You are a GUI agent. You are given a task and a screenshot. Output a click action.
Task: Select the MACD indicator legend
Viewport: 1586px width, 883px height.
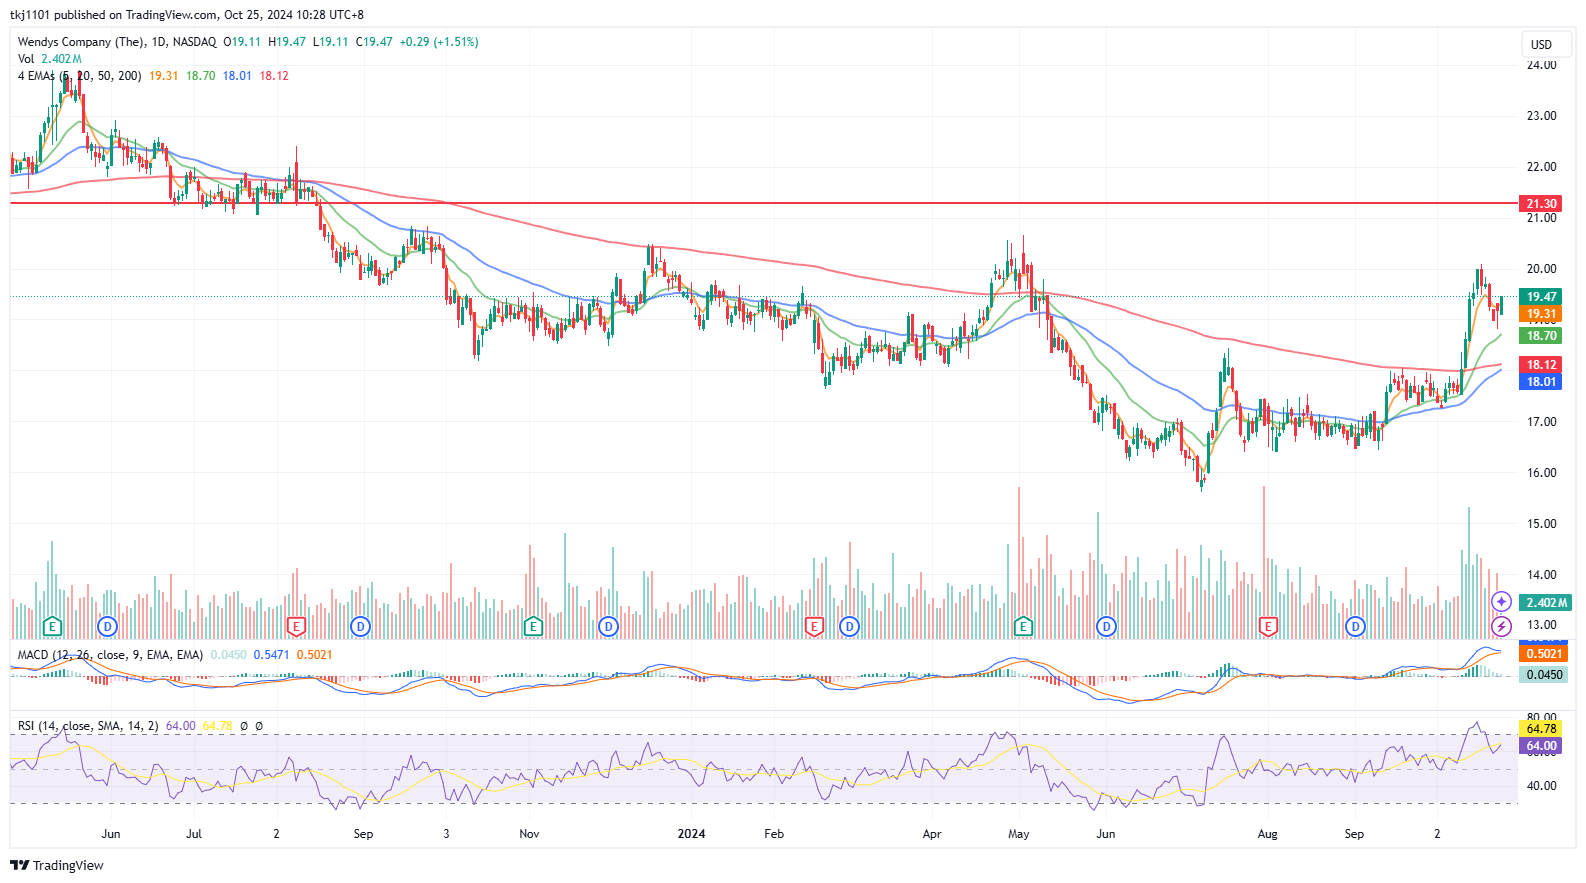[110, 655]
